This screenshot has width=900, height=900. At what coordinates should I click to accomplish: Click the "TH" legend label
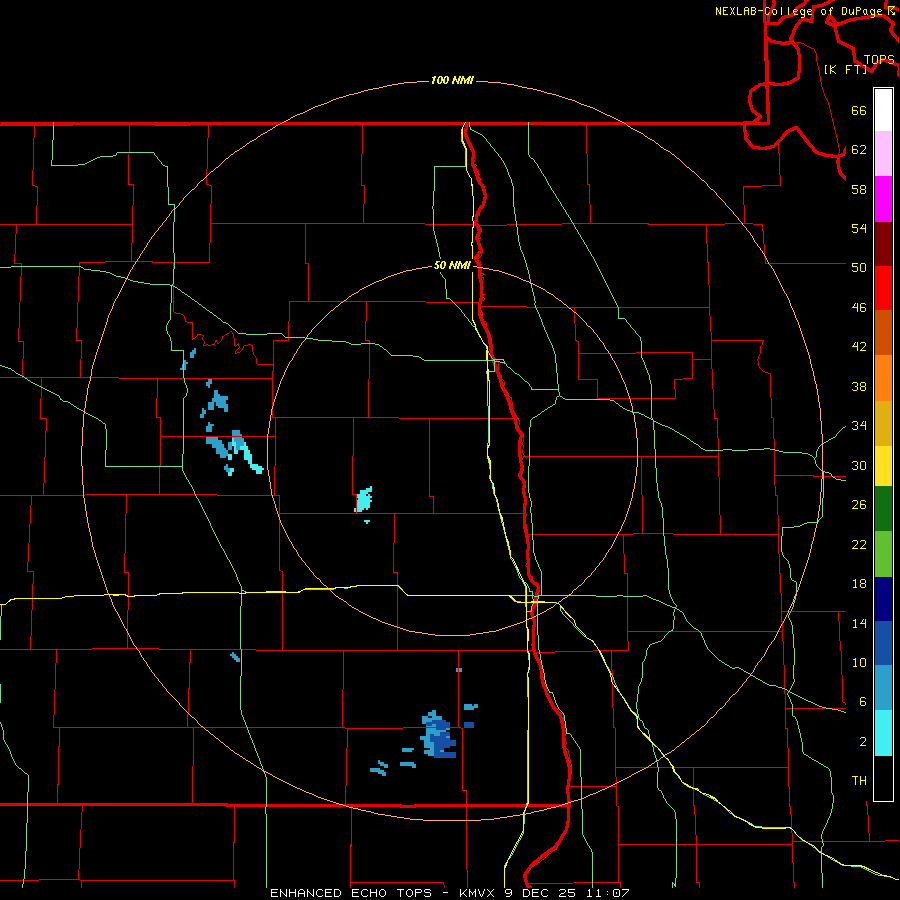point(859,781)
